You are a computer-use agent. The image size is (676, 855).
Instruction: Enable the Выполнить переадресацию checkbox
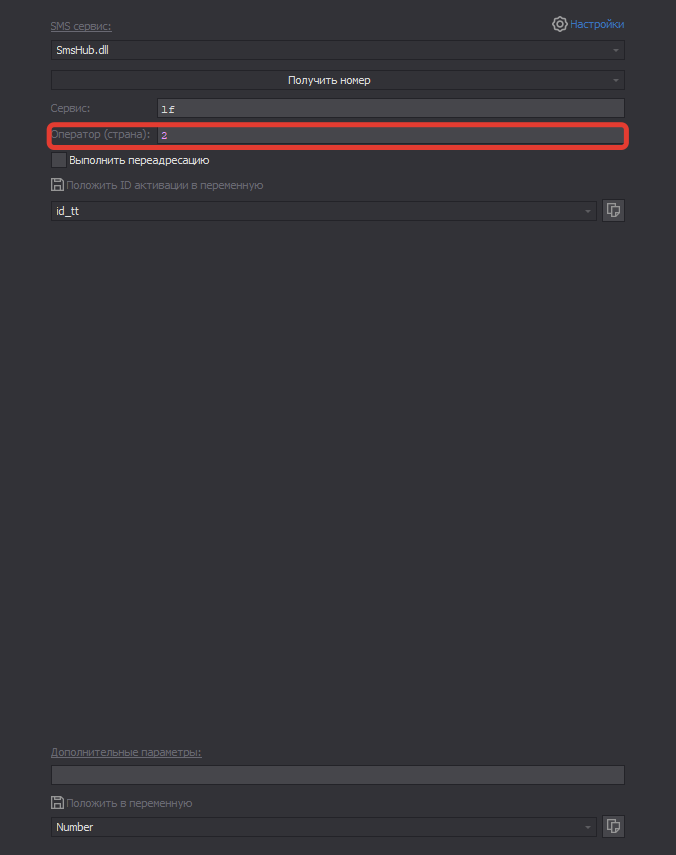point(59,160)
